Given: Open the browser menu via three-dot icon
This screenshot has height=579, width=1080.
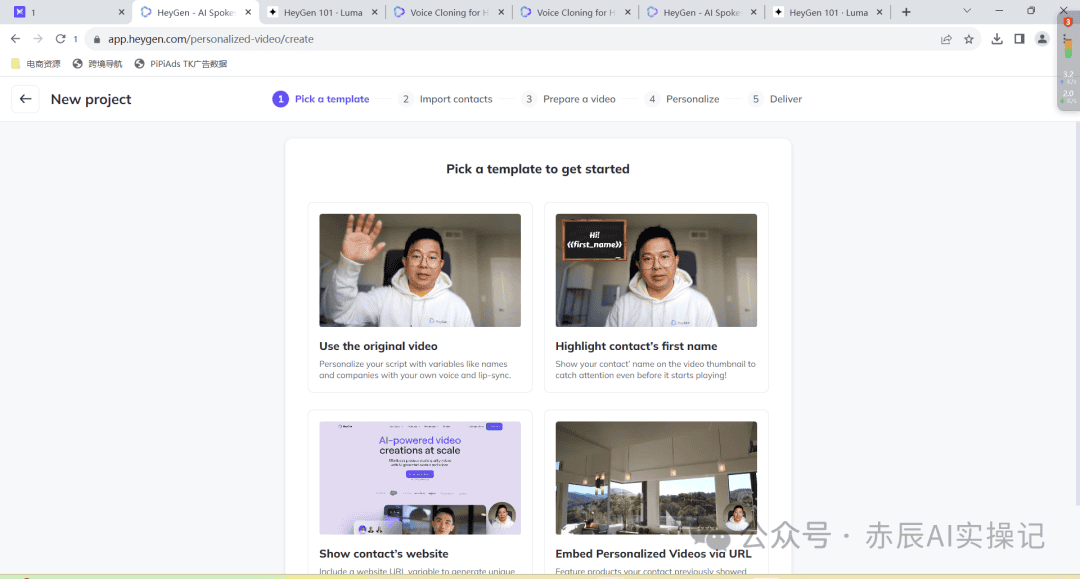Looking at the screenshot, I should coord(1063,38).
